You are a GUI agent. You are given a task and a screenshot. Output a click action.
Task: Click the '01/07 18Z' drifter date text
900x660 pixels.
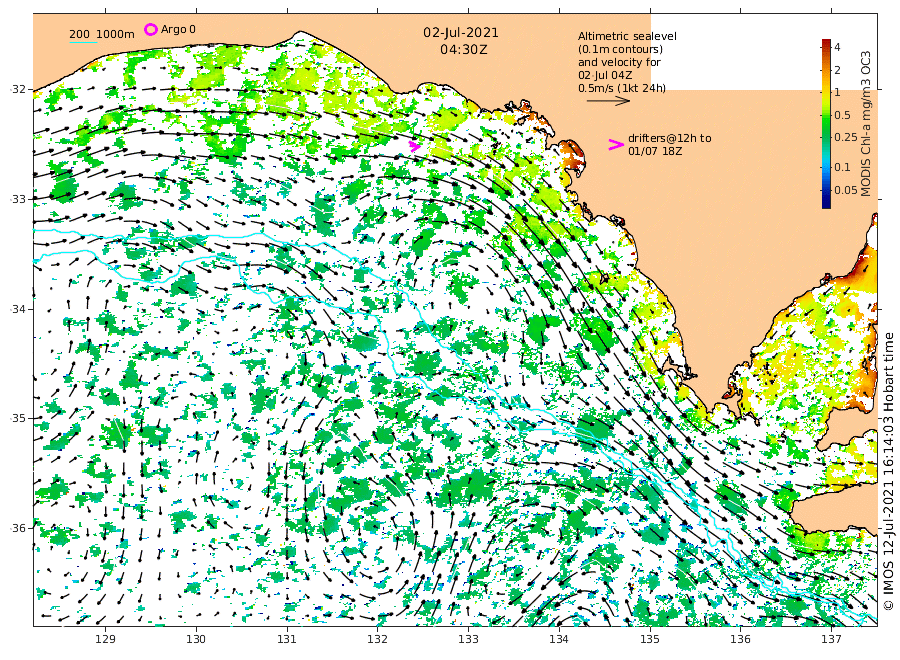[655, 151]
